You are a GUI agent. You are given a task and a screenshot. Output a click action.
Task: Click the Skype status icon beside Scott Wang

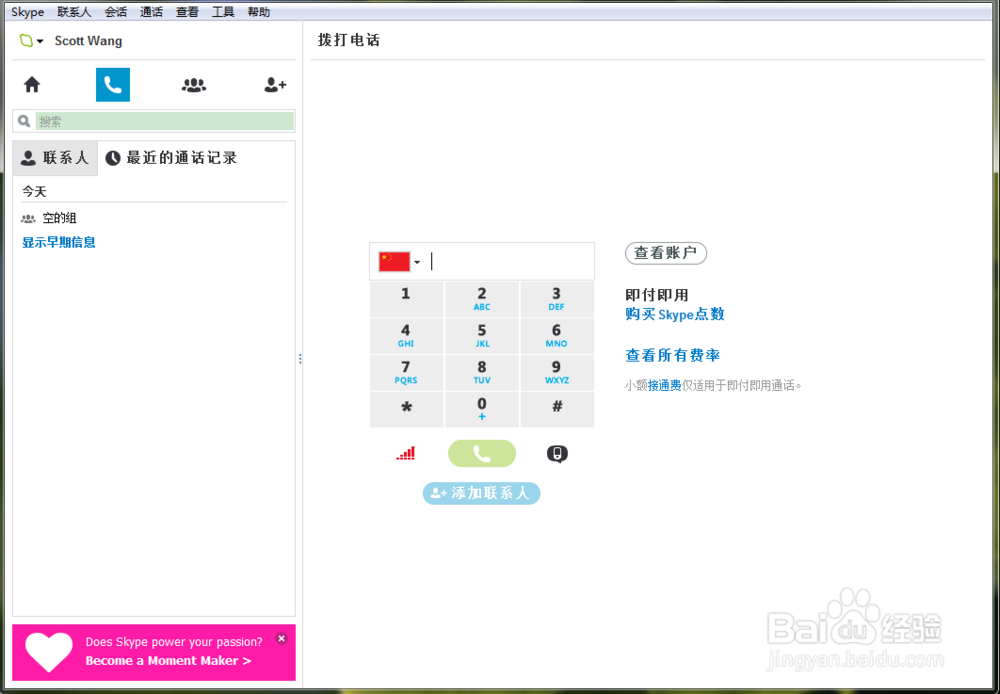[26, 41]
